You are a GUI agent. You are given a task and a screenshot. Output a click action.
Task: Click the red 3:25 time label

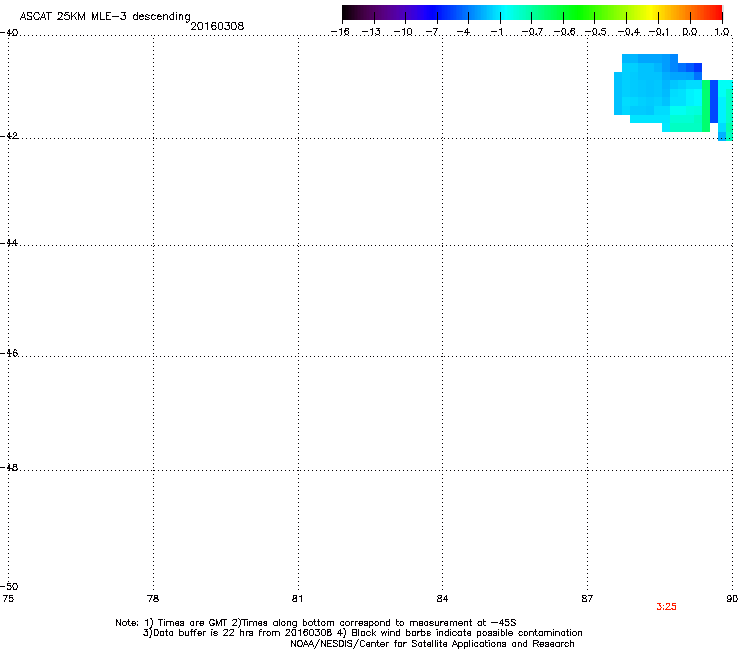tap(666, 607)
